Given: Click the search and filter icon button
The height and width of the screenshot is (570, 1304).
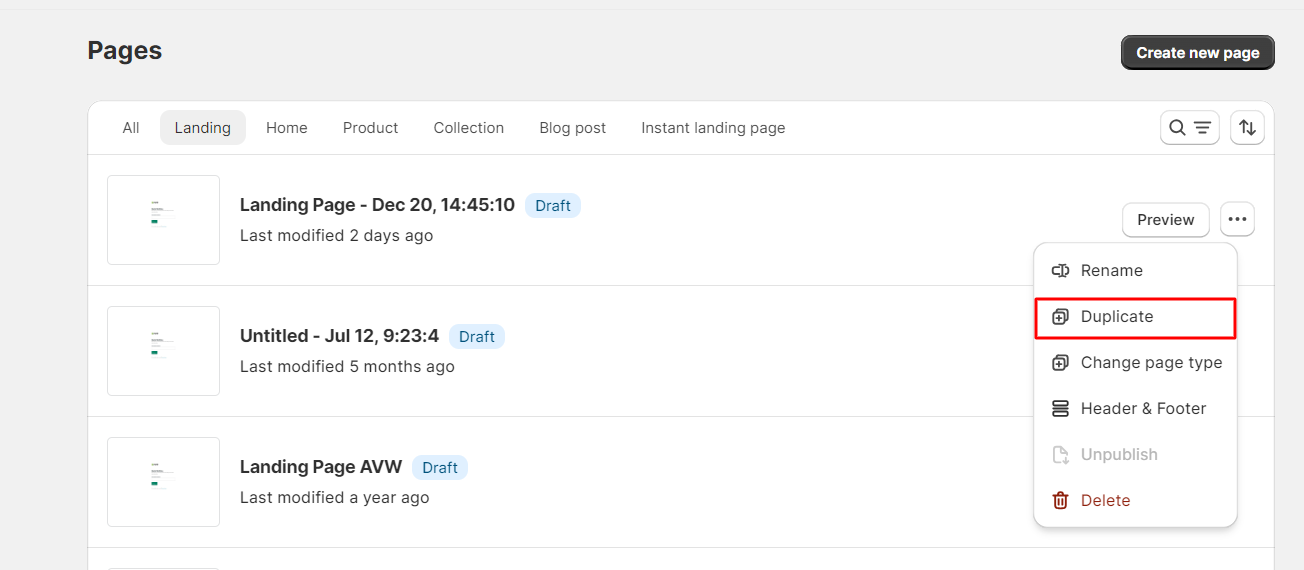Looking at the screenshot, I should (x=1189, y=128).
